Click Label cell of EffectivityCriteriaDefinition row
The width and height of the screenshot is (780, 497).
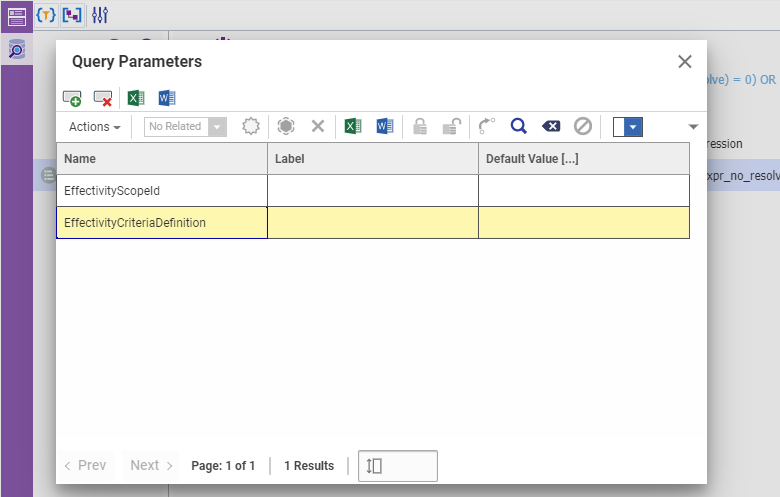coord(373,223)
